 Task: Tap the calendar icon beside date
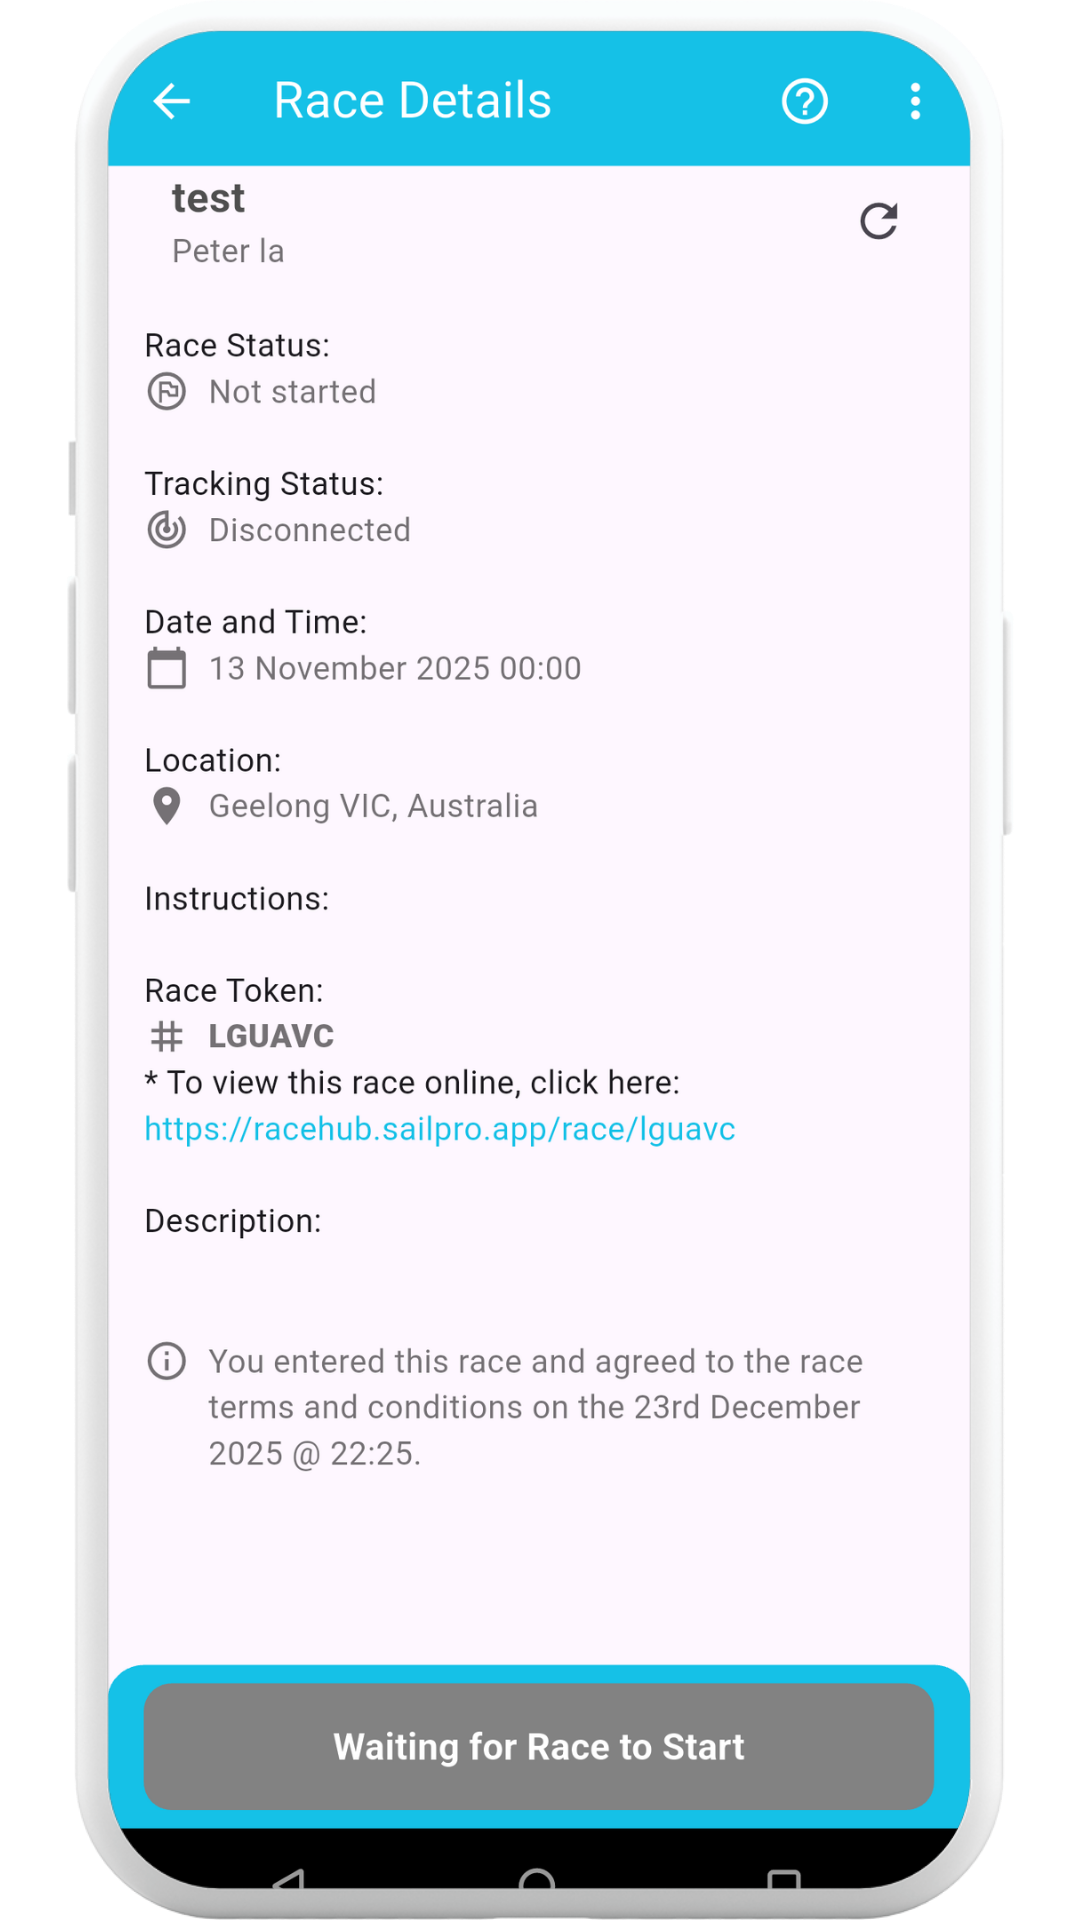coord(167,668)
